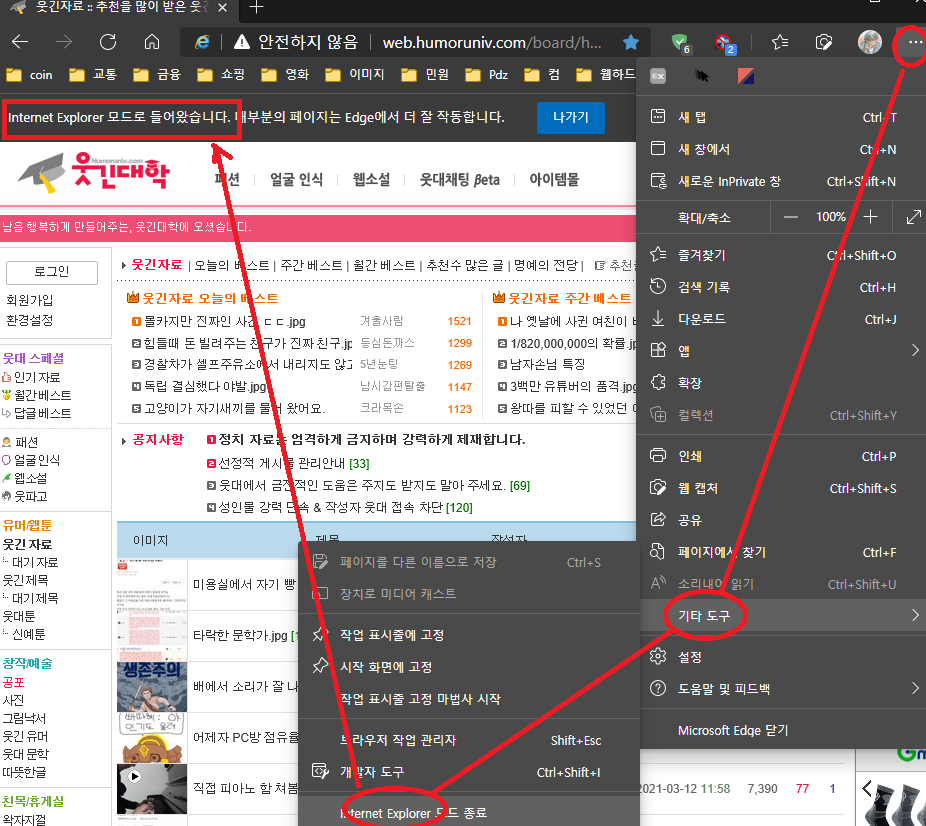Open the Pdz bookmark folder
The image size is (926, 826).
(x=487, y=75)
